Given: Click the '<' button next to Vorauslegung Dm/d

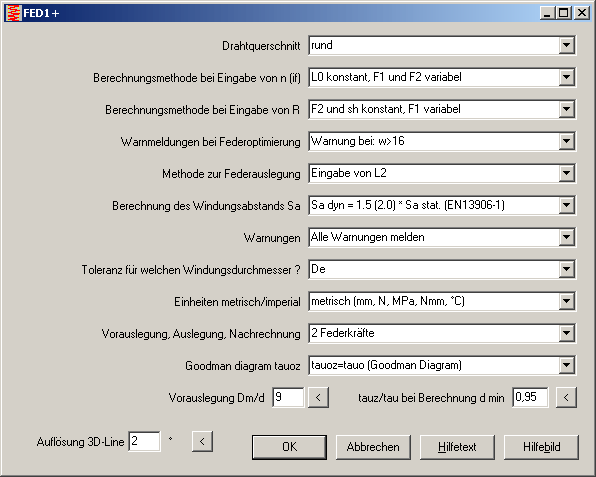Looking at the screenshot, I should click(x=318, y=398).
